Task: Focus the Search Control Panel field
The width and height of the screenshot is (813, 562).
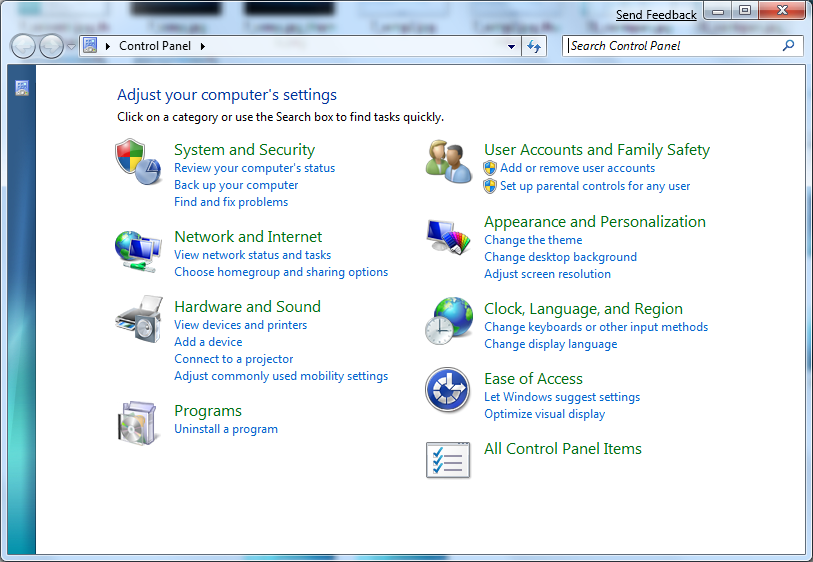Action: tap(674, 46)
